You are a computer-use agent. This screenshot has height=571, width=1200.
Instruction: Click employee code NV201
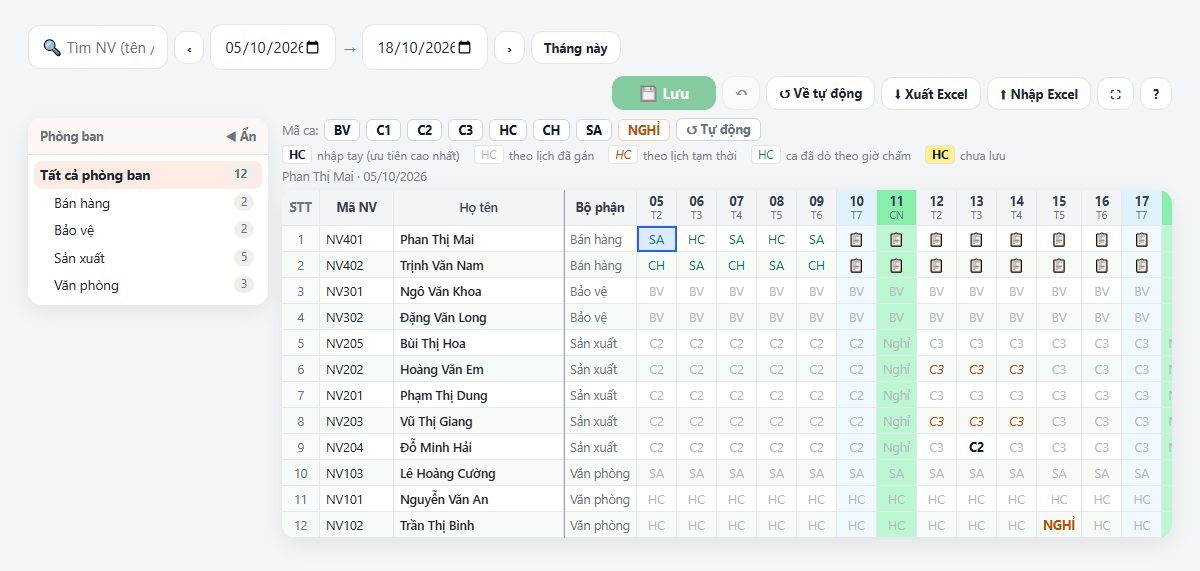click(345, 396)
